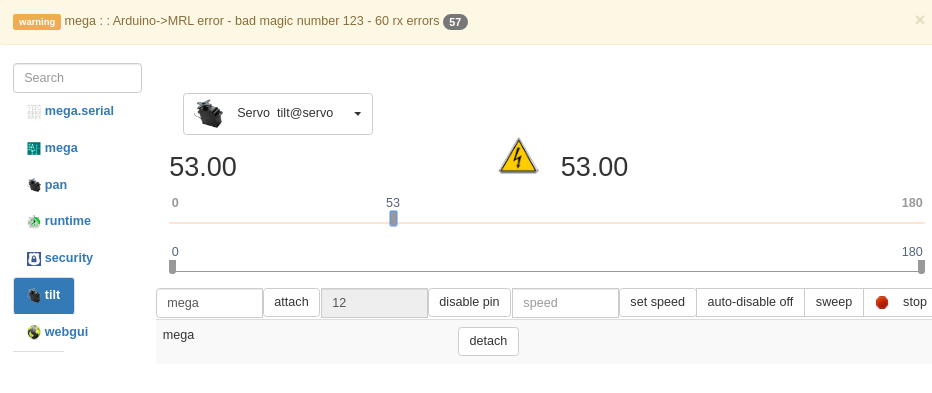932x393 pixels.
Task: Click the pan servo icon
Action: pos(34,185)
